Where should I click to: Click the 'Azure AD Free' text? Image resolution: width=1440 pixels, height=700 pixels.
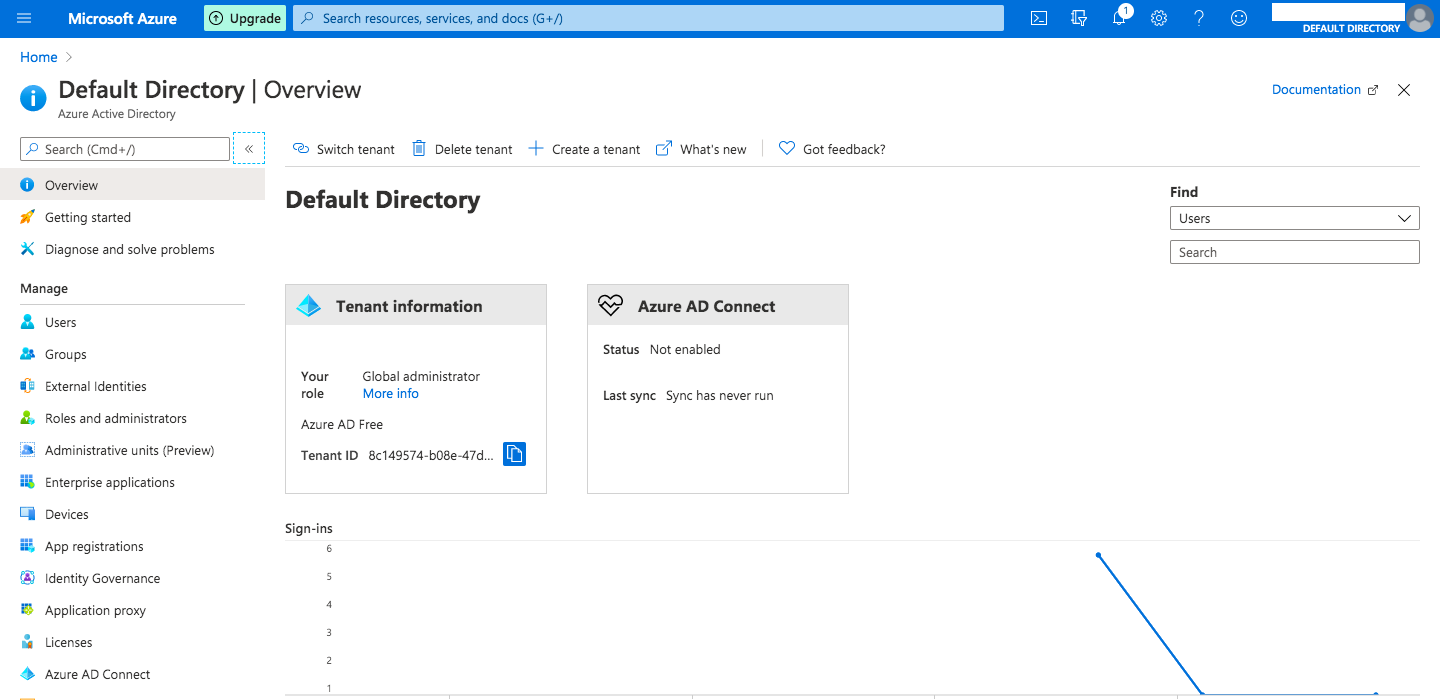coord(342,424)
